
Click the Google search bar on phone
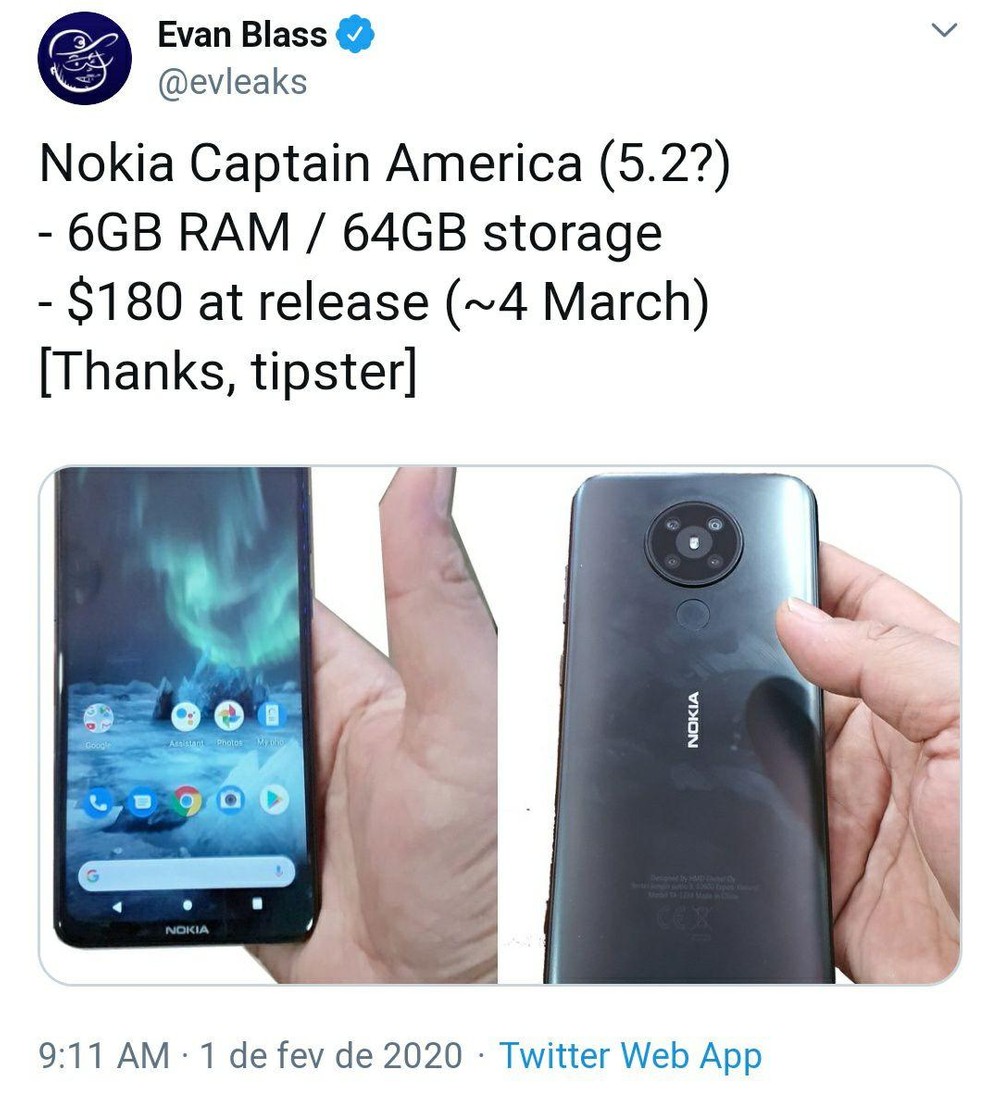(x=186, y=872)
